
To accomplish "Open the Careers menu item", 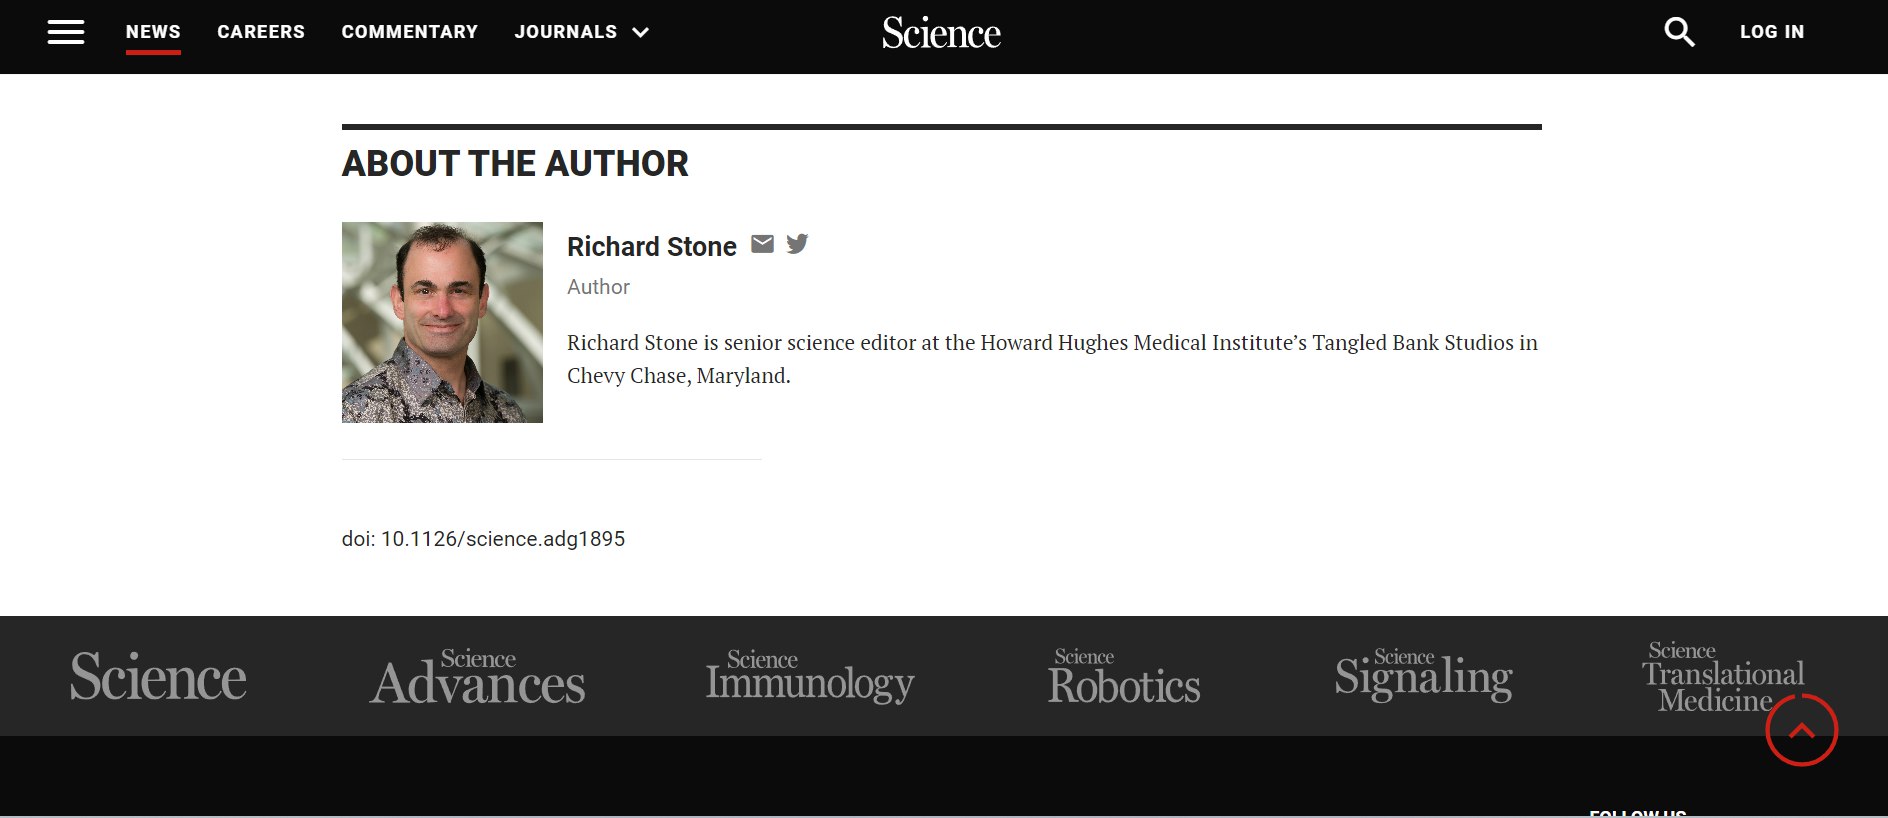I will (261, 32).
